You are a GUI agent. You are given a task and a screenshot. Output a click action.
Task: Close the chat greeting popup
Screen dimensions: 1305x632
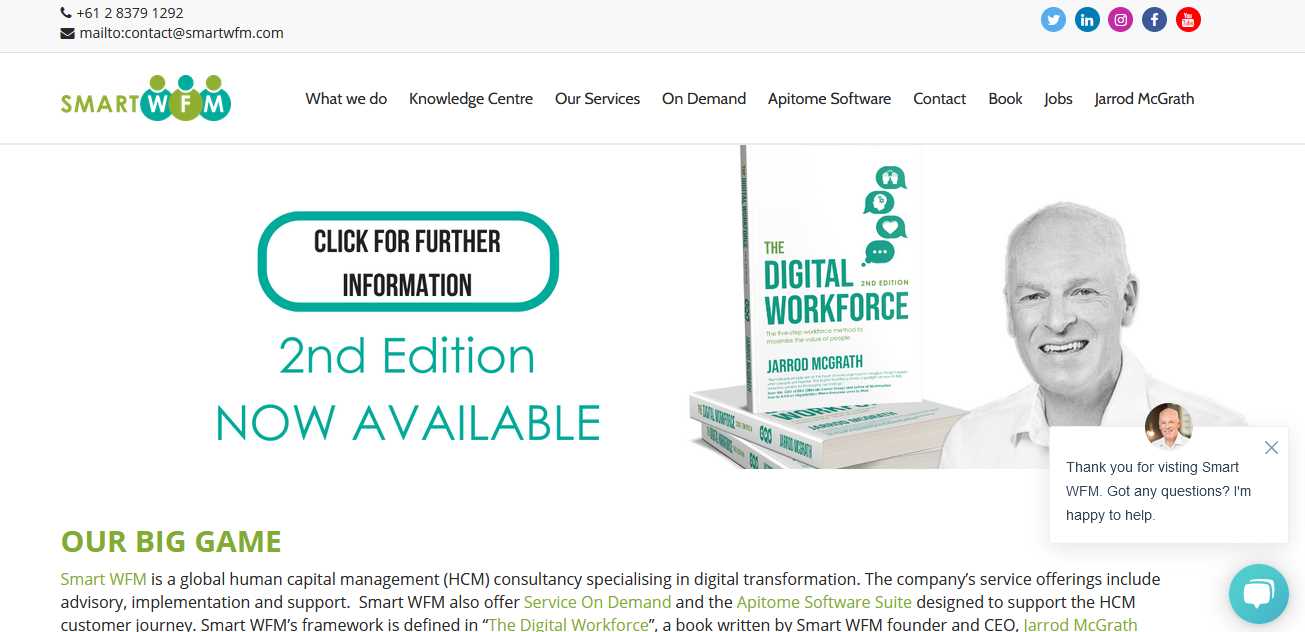1271,448
